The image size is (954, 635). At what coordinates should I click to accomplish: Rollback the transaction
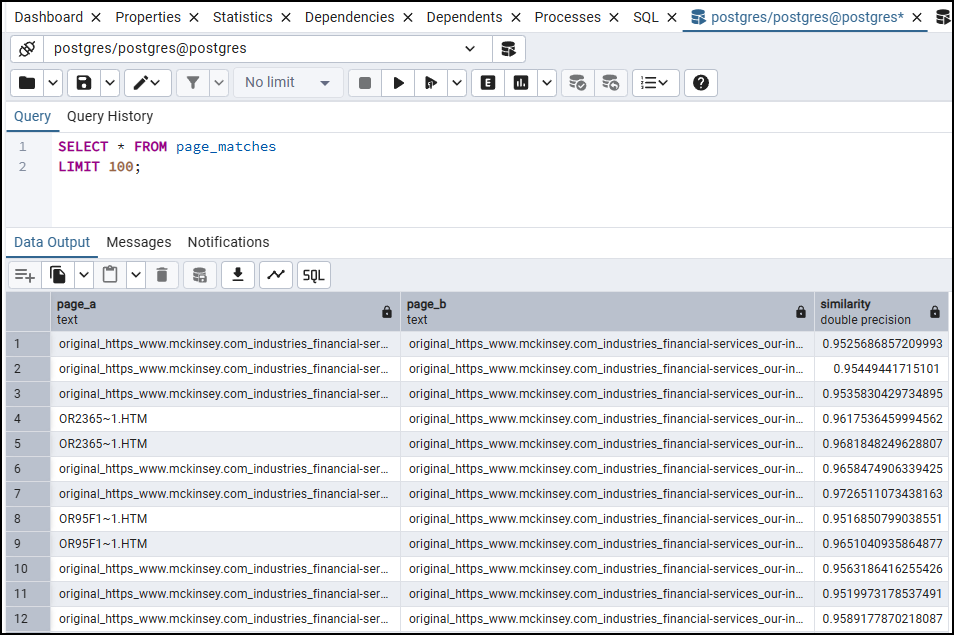click(610, 83)
